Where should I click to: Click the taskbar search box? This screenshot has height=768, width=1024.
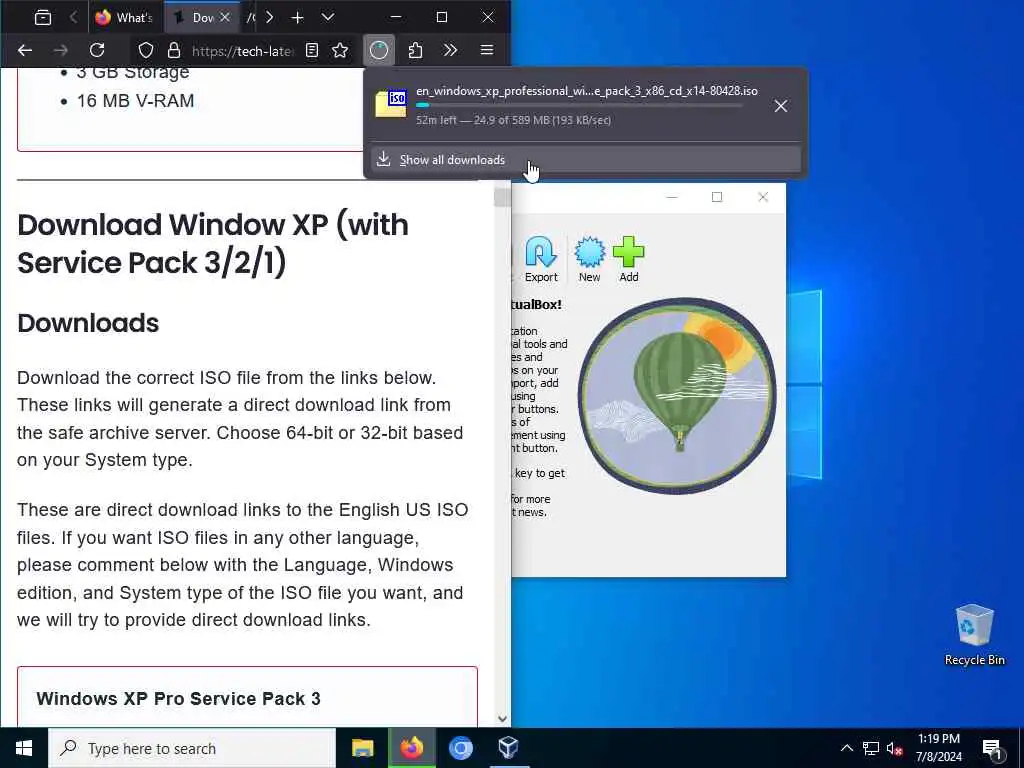click(x=192, y=748)
